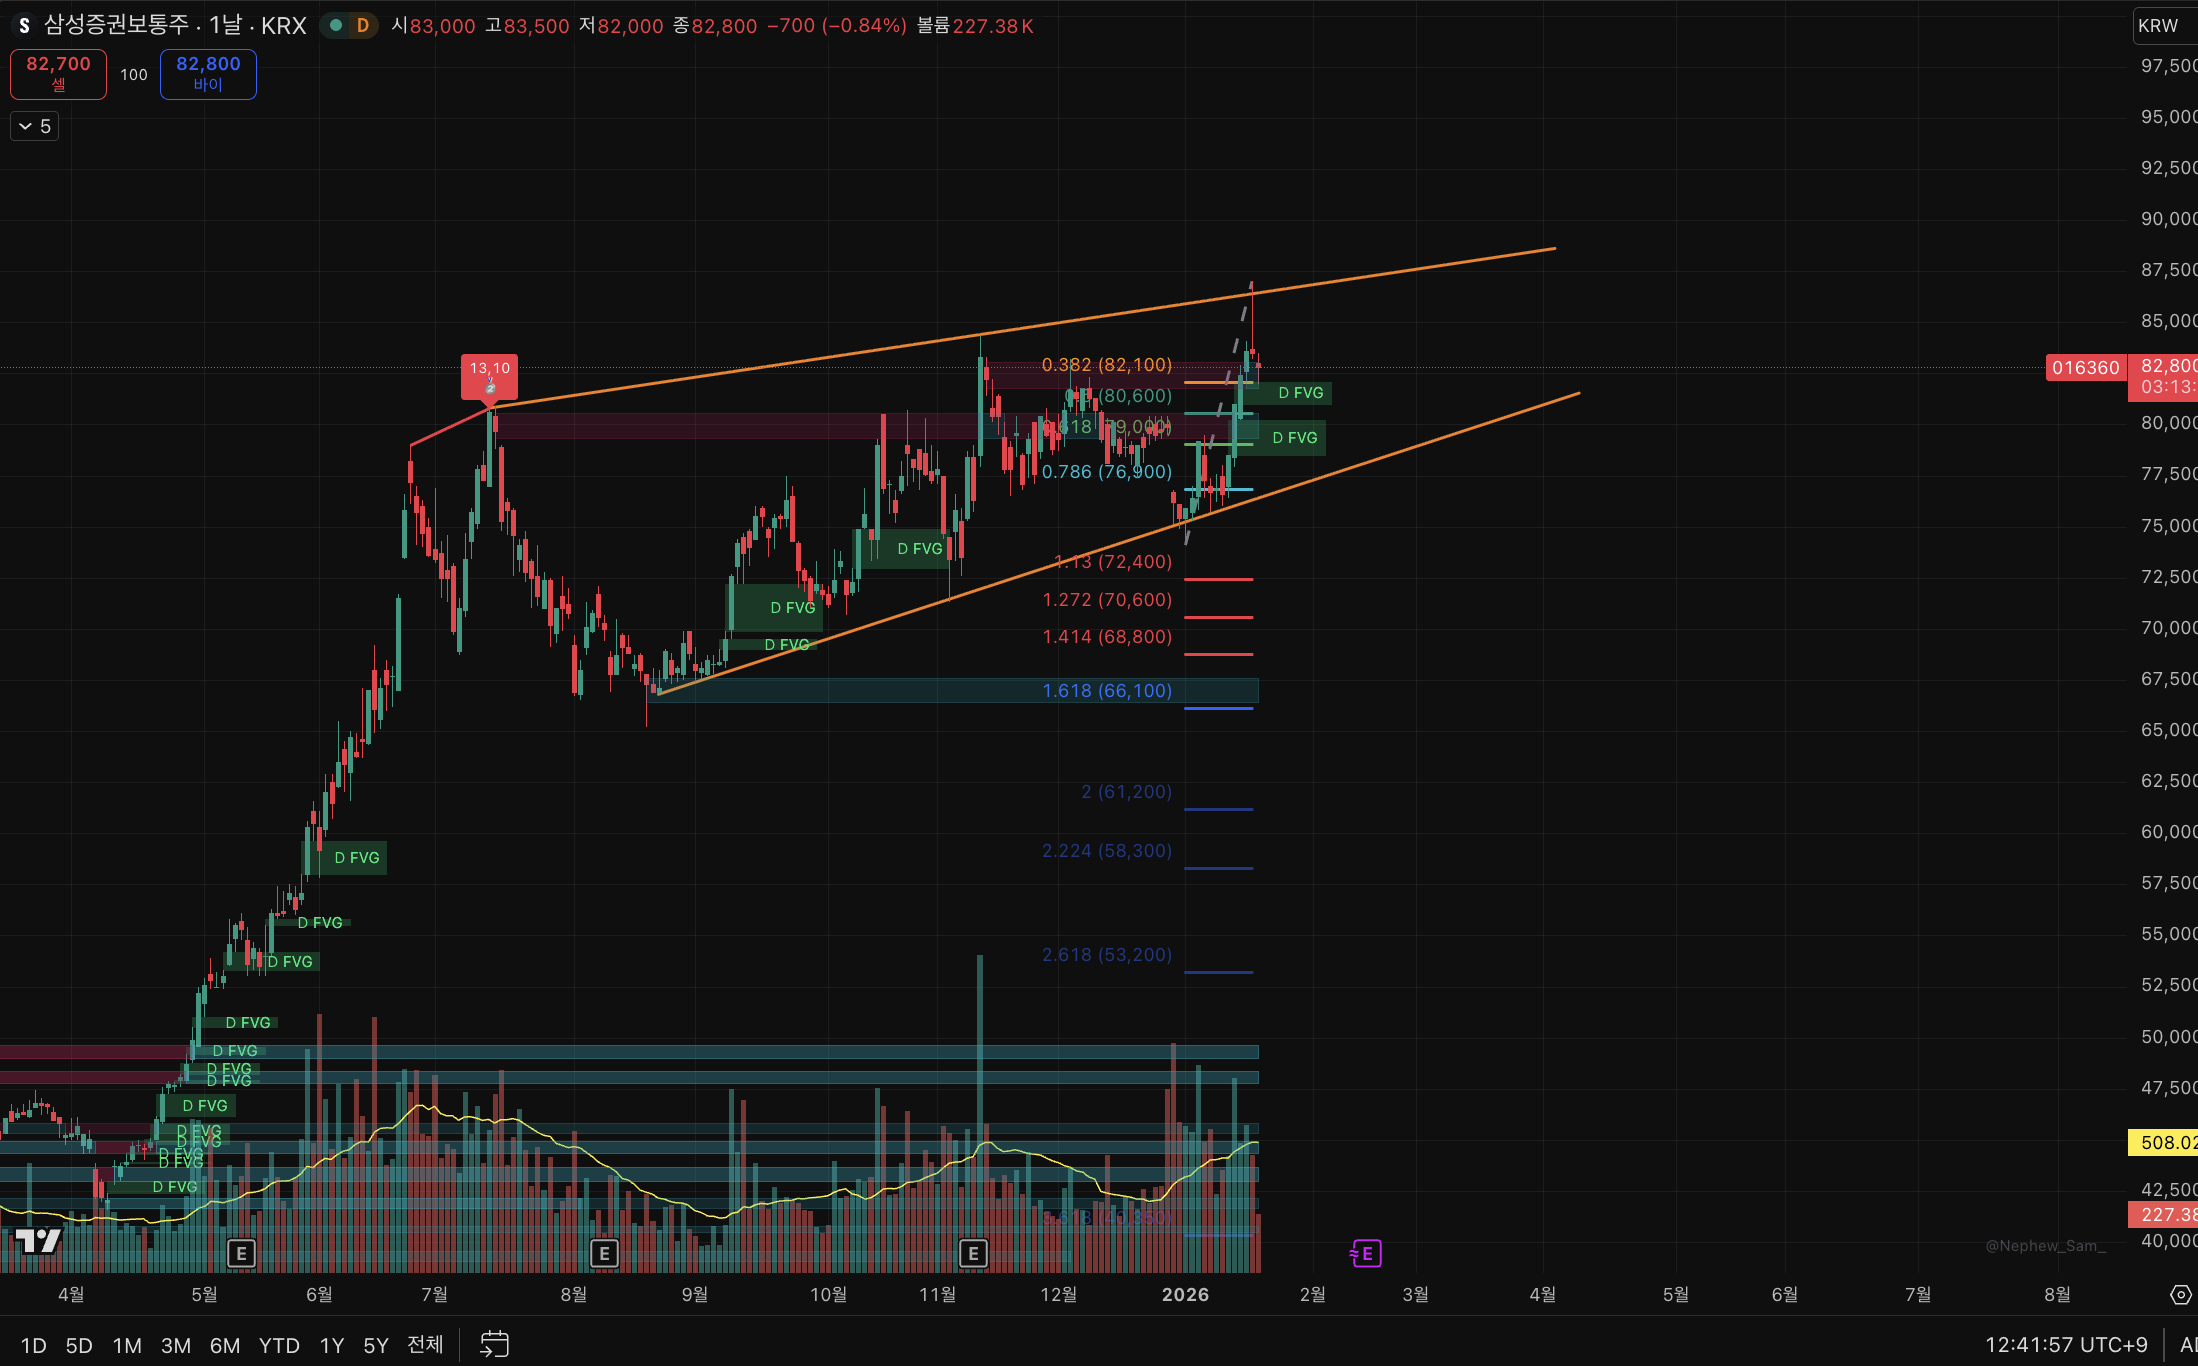Toggle the orange D delayed-data badge
Viewport: 2198px width, 1366px height.
[x=362, y=26]
